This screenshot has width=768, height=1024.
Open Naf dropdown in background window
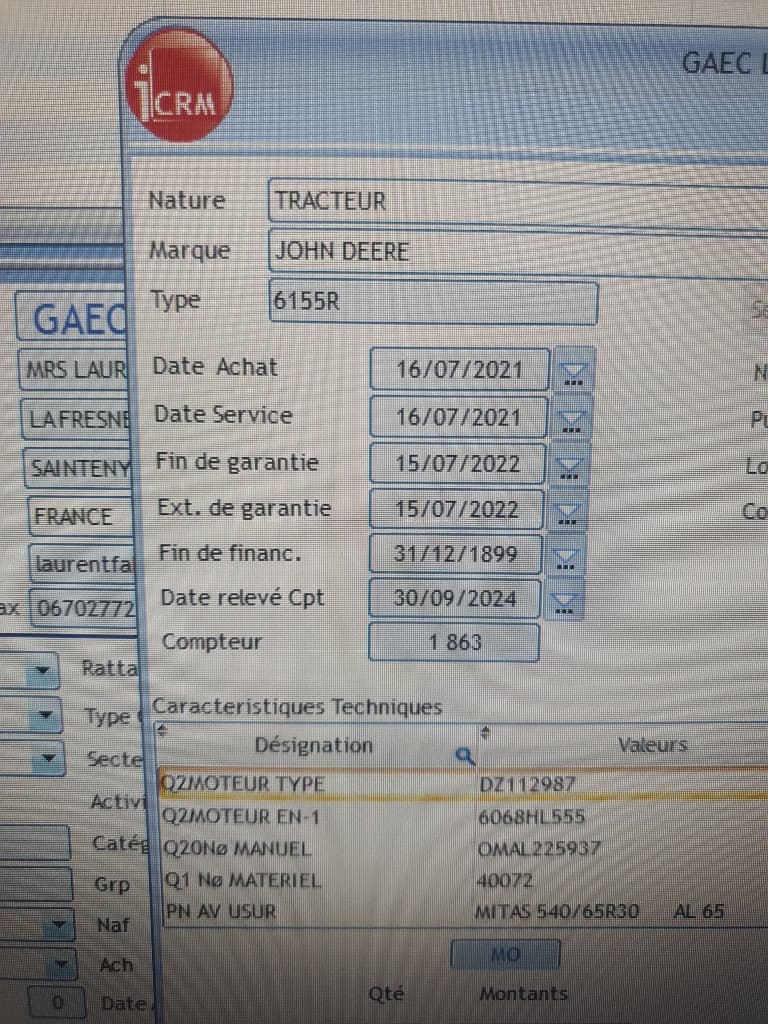click(57, 925)
